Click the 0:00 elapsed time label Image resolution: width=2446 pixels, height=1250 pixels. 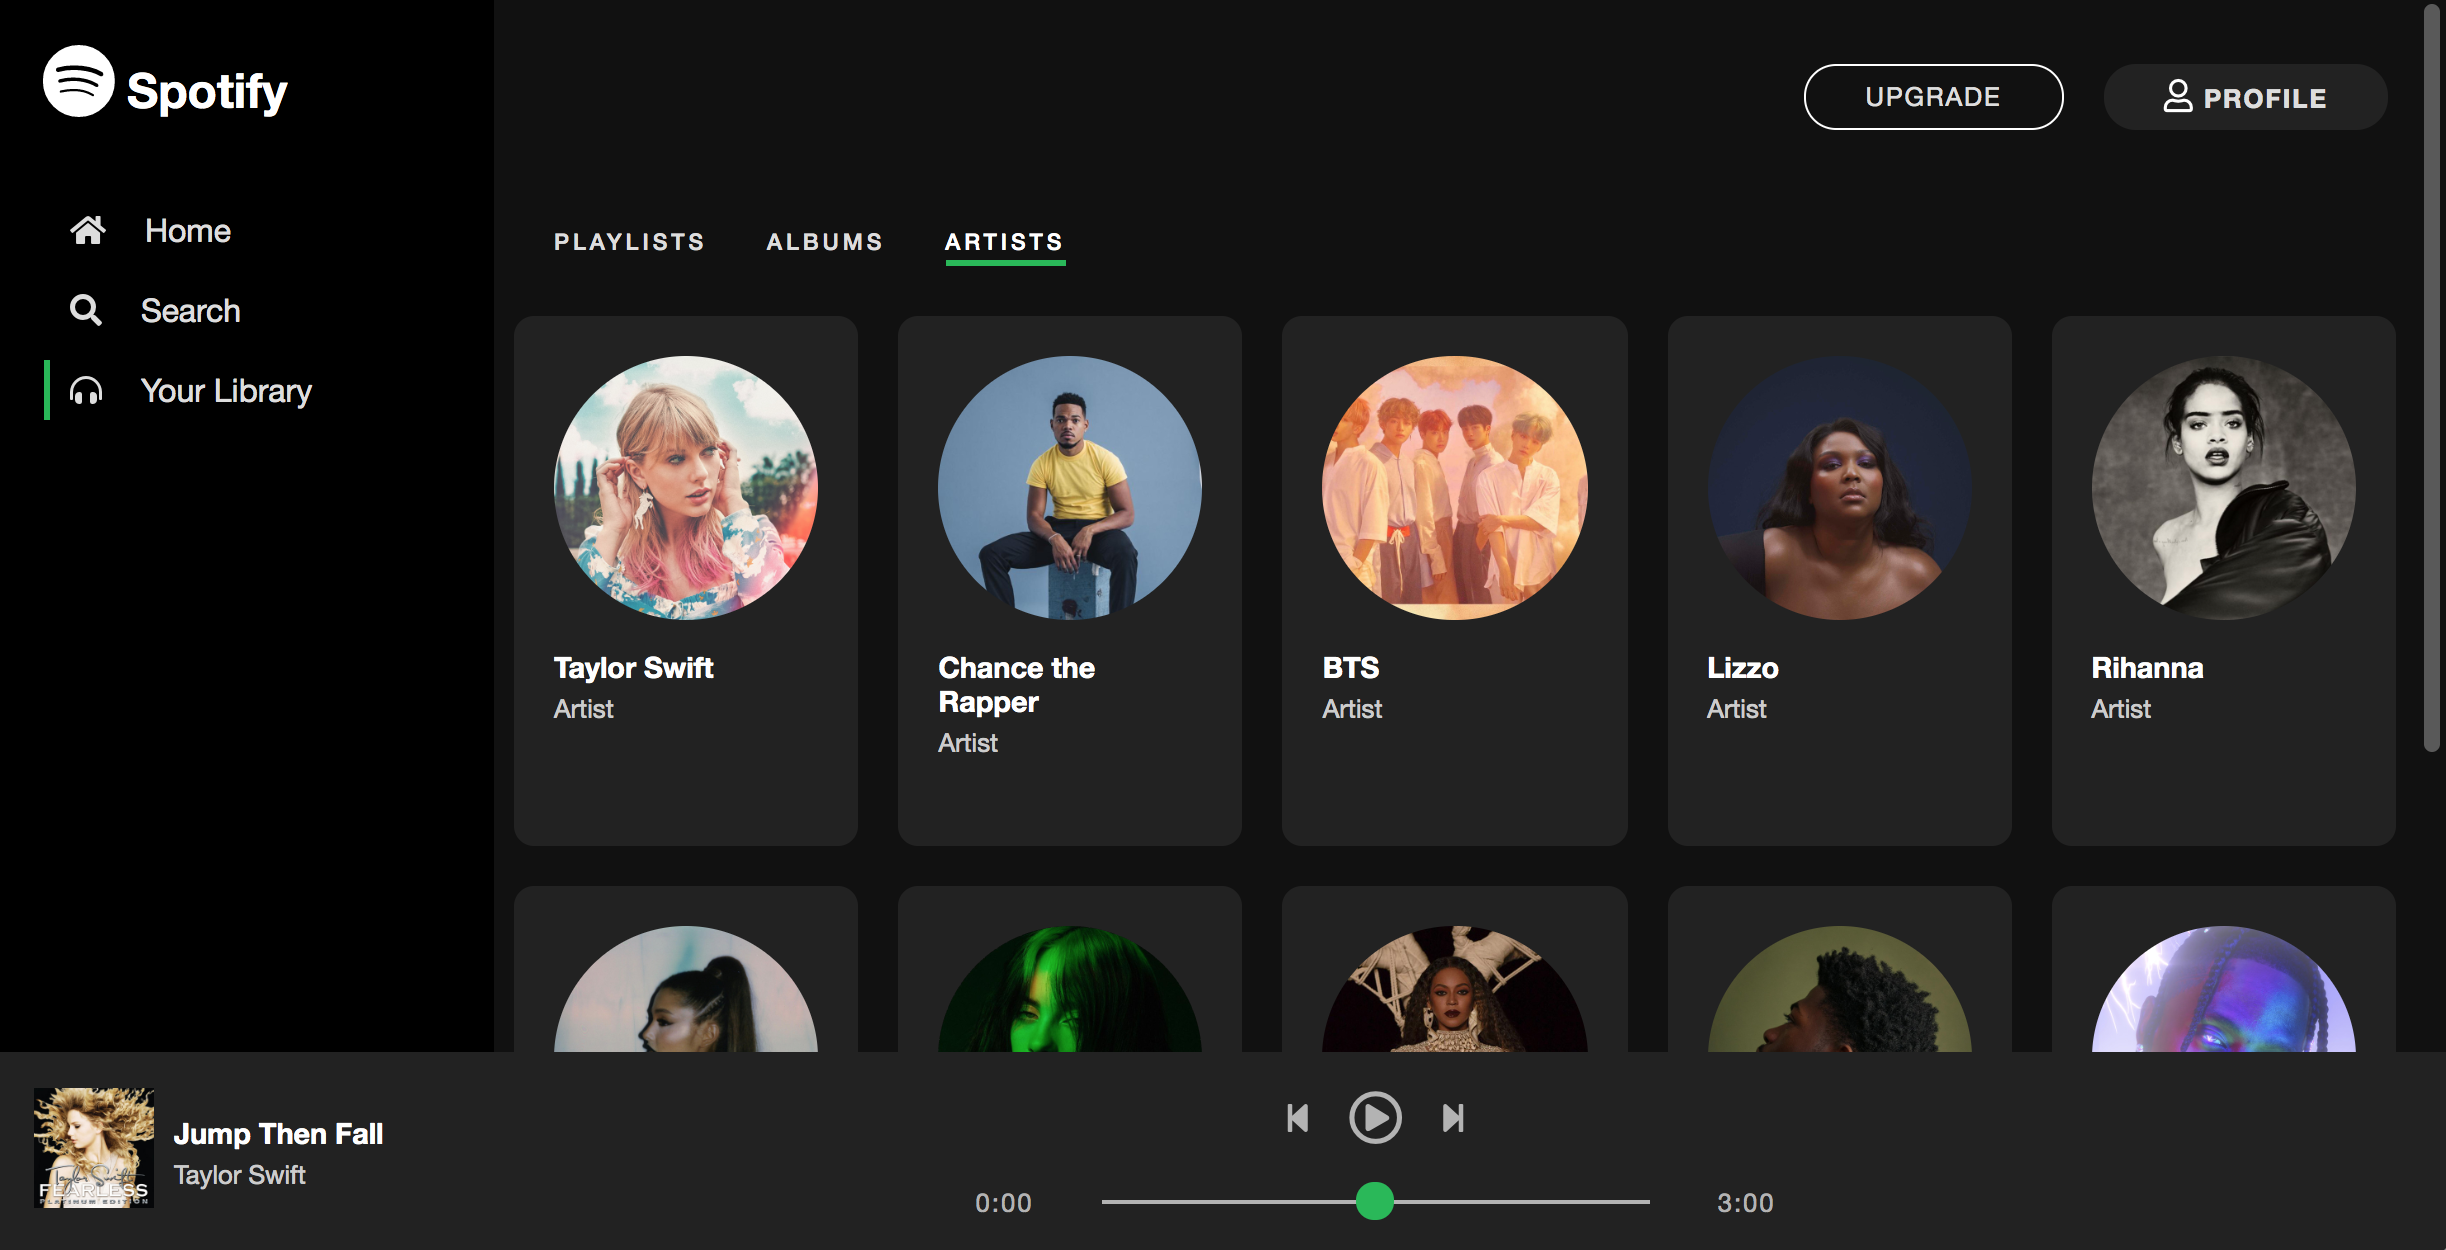point(1003,1203)
